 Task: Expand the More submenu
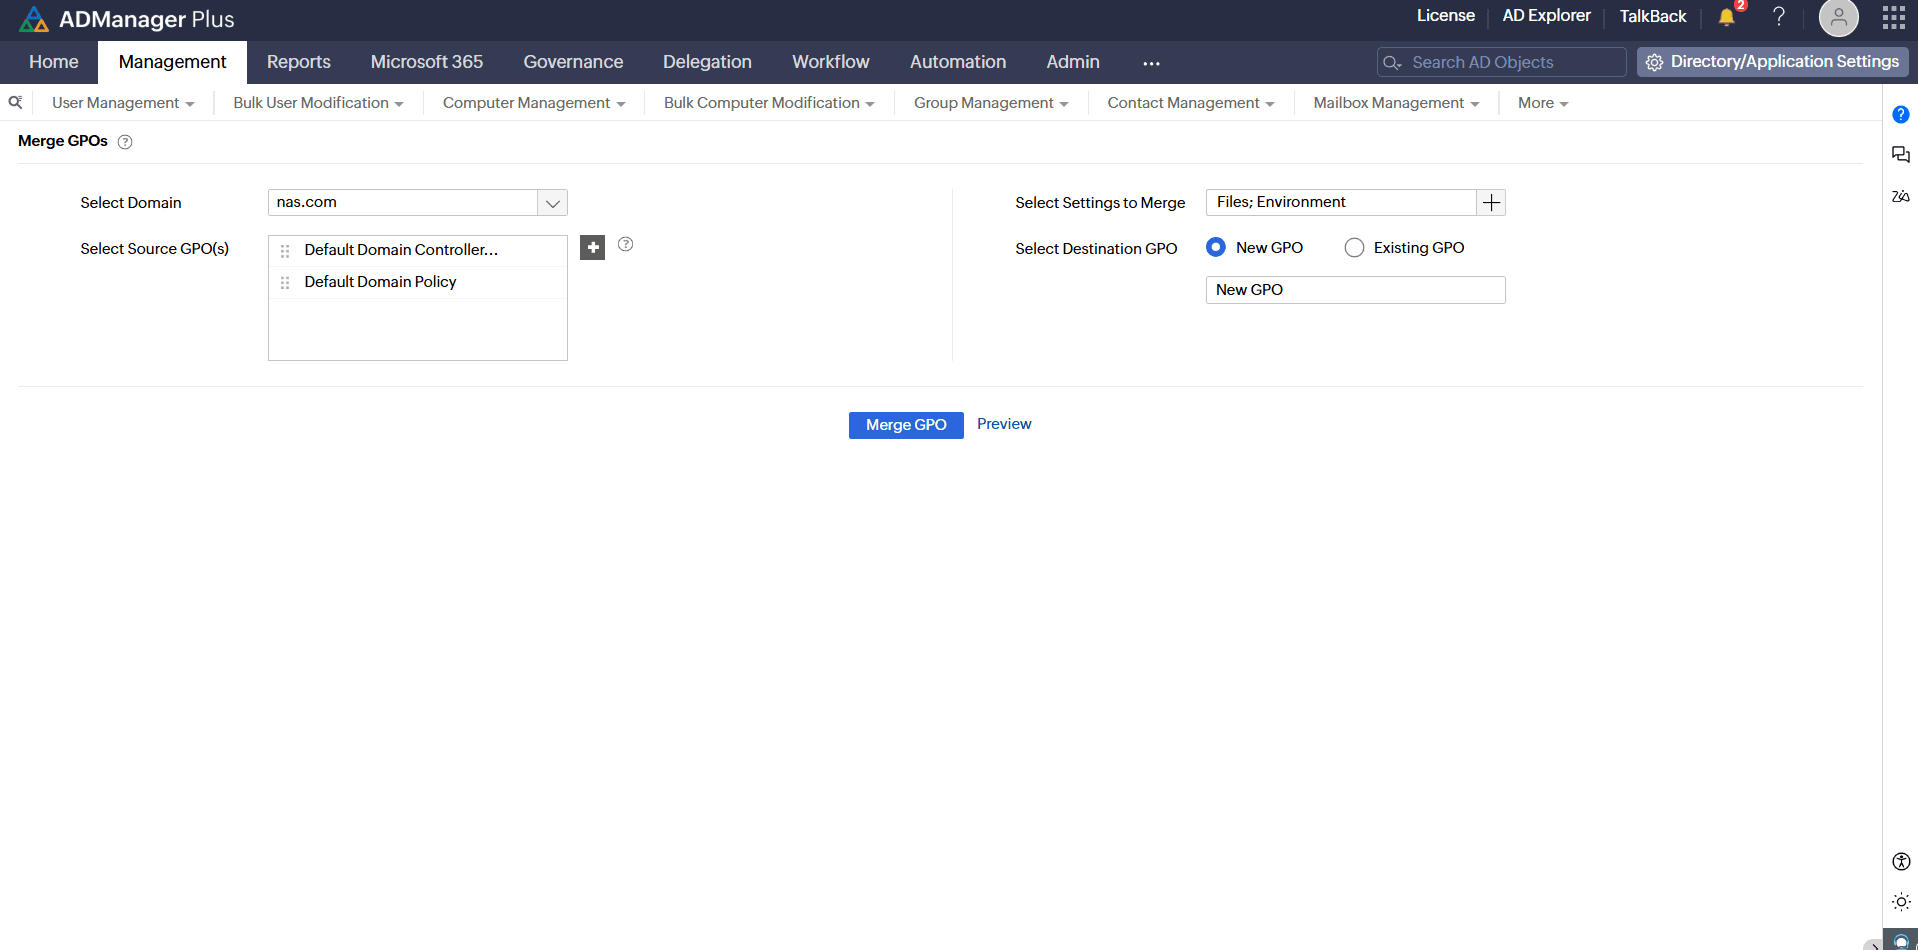click(x=1543, y=103)
